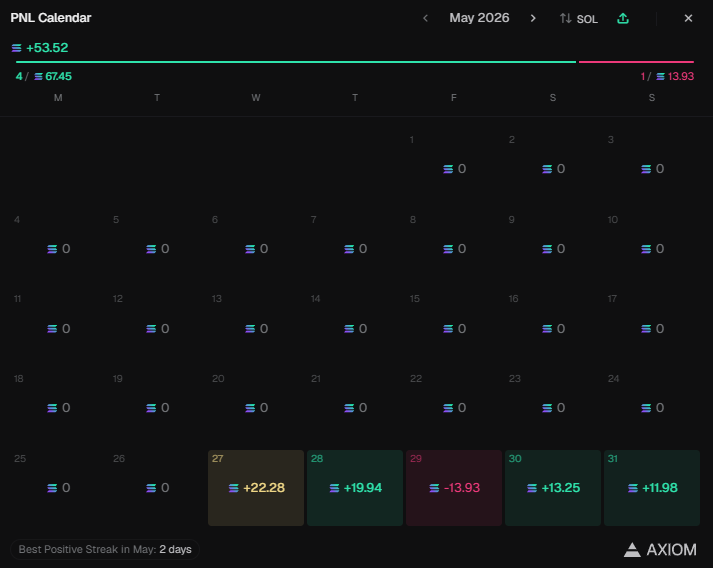Click the May 2026 month label
This screenshot has height=568, width=713.
(479, 18)
